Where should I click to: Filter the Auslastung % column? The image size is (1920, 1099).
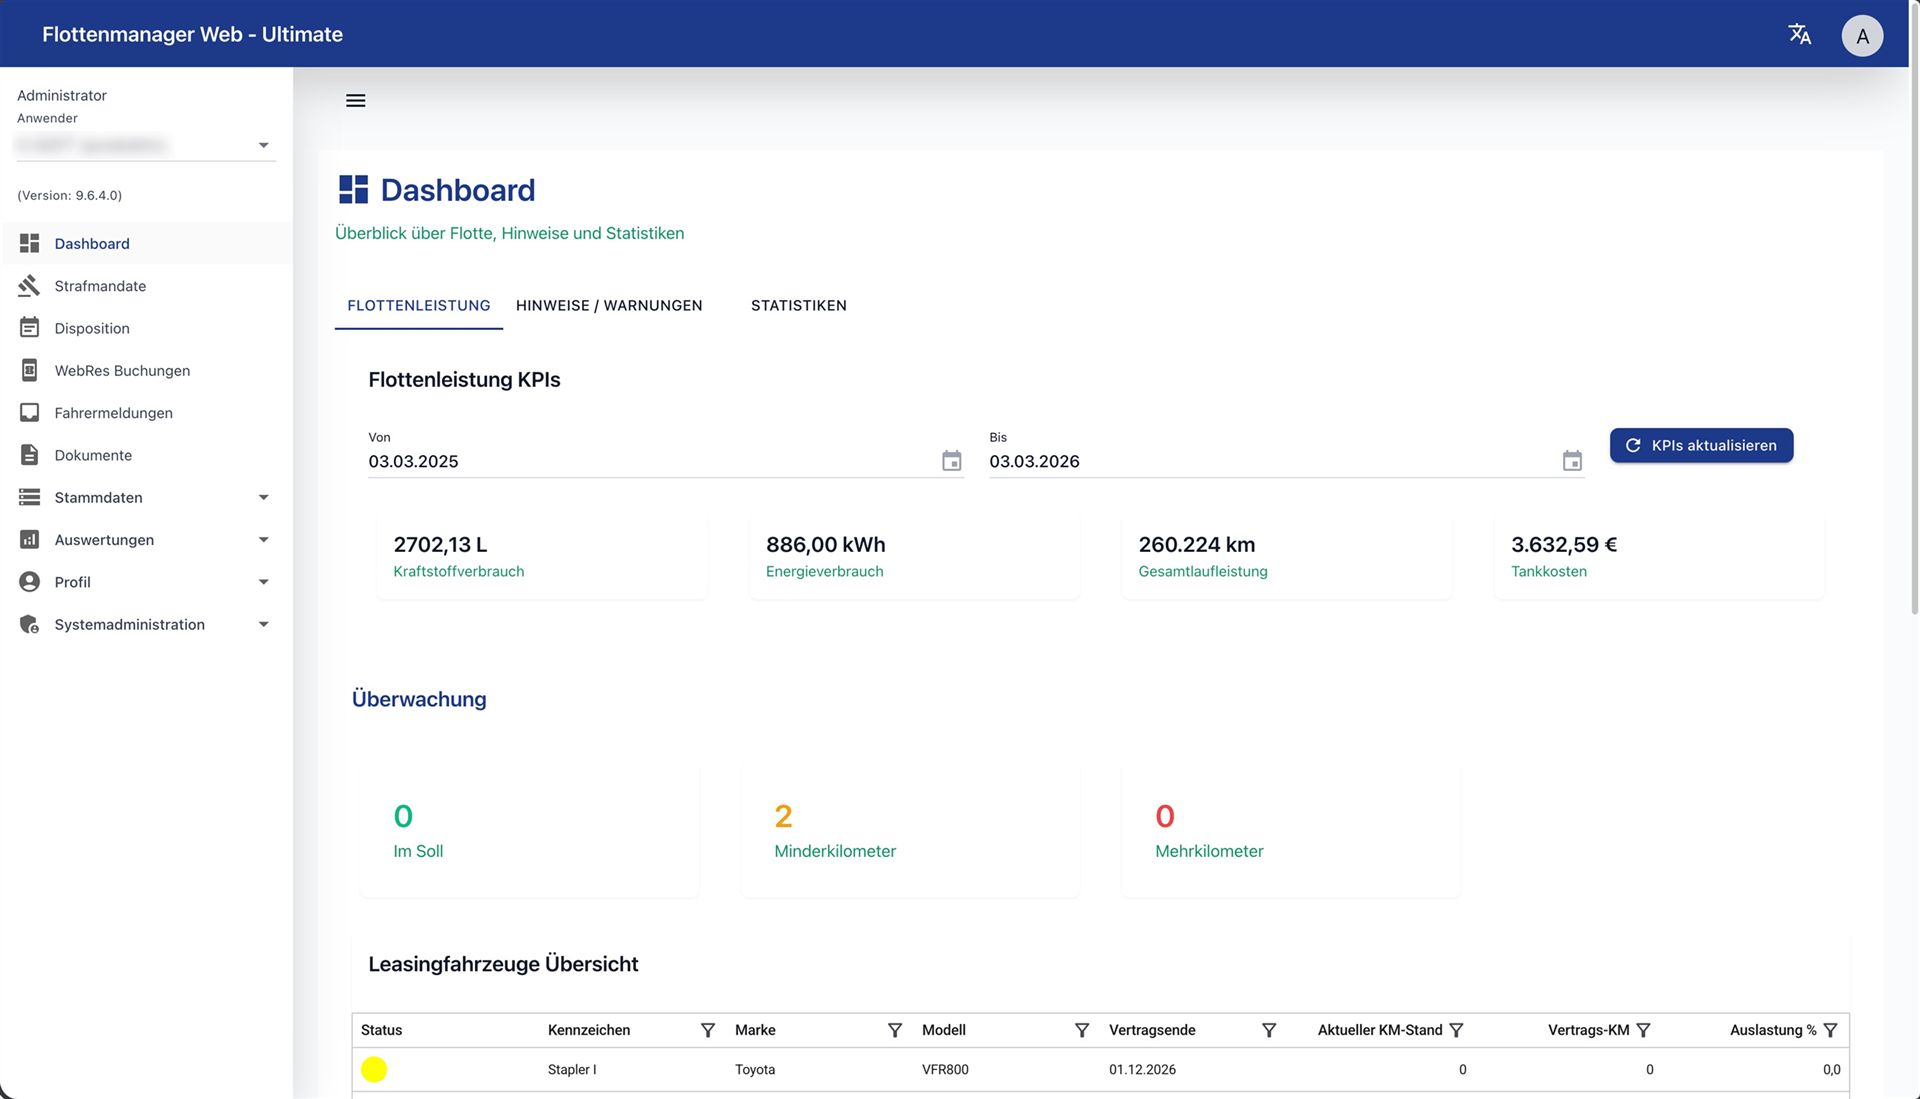pyautogui.click(x=1830, y=1030)
